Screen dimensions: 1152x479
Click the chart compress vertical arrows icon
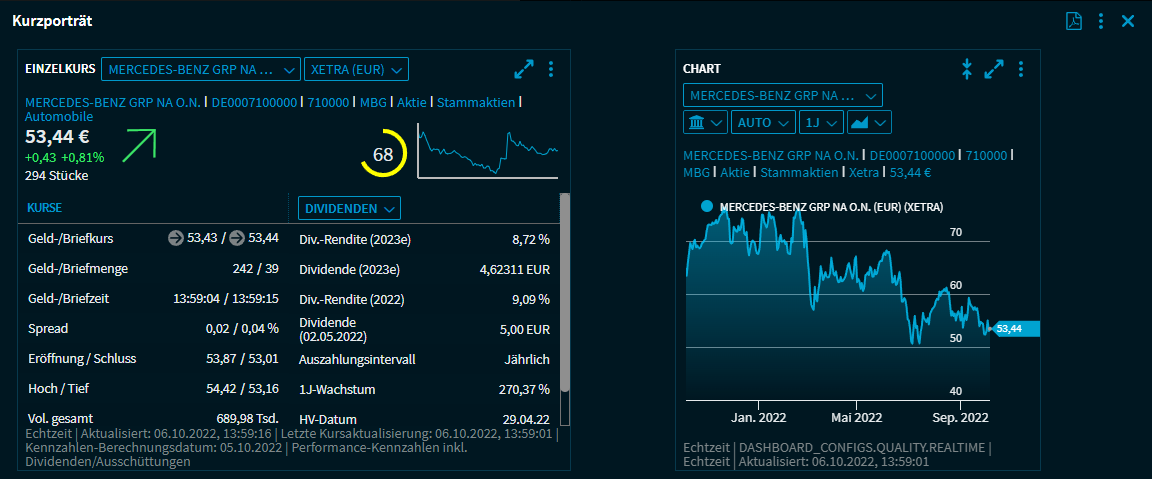click(x=967, y=69)
